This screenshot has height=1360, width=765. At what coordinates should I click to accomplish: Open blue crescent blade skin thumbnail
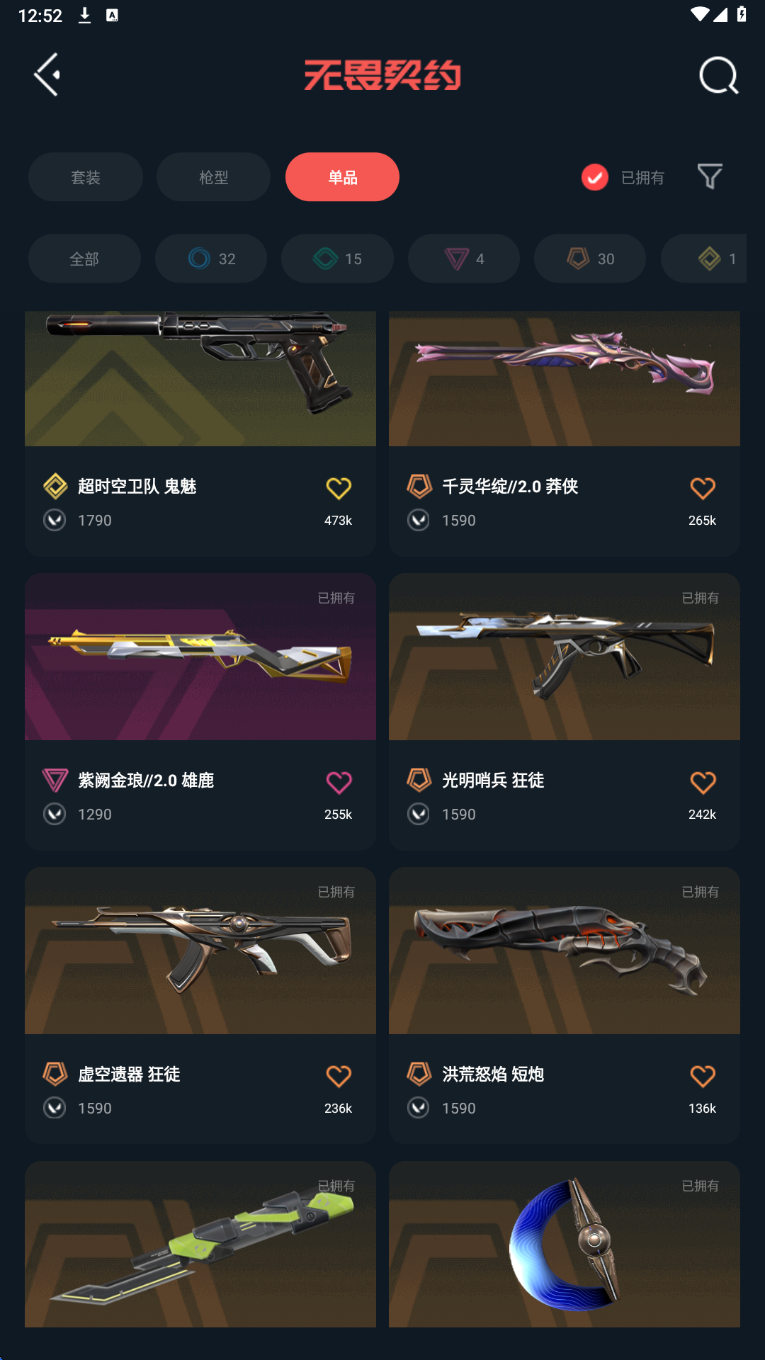[x=564, y=1244]
